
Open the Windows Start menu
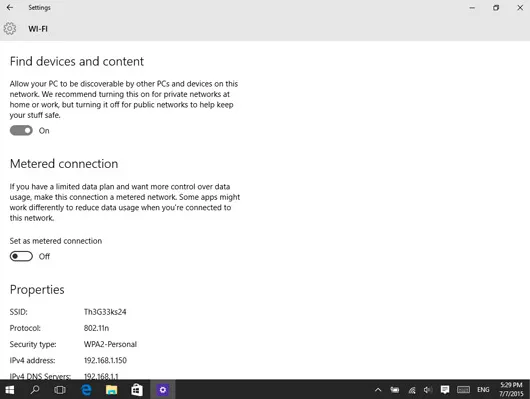coord(10,390)
